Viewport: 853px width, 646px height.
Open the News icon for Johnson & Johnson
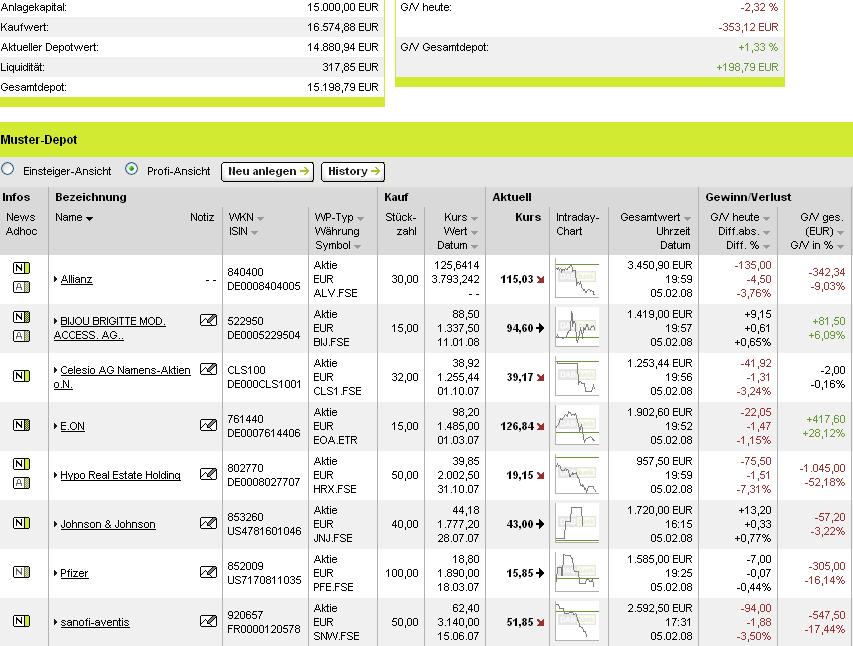click(x=21, y=522)
